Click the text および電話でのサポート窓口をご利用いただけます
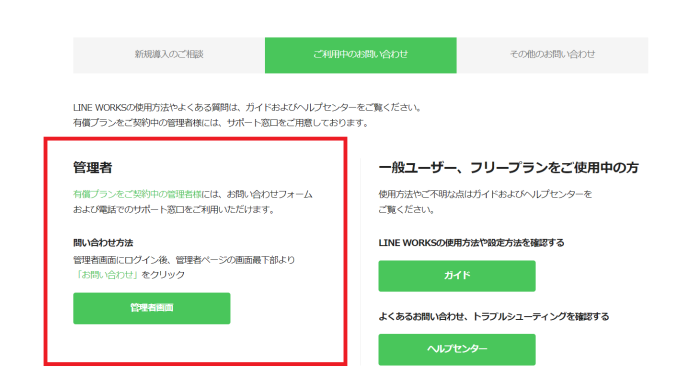700x390 pixels. pos(174,209)
